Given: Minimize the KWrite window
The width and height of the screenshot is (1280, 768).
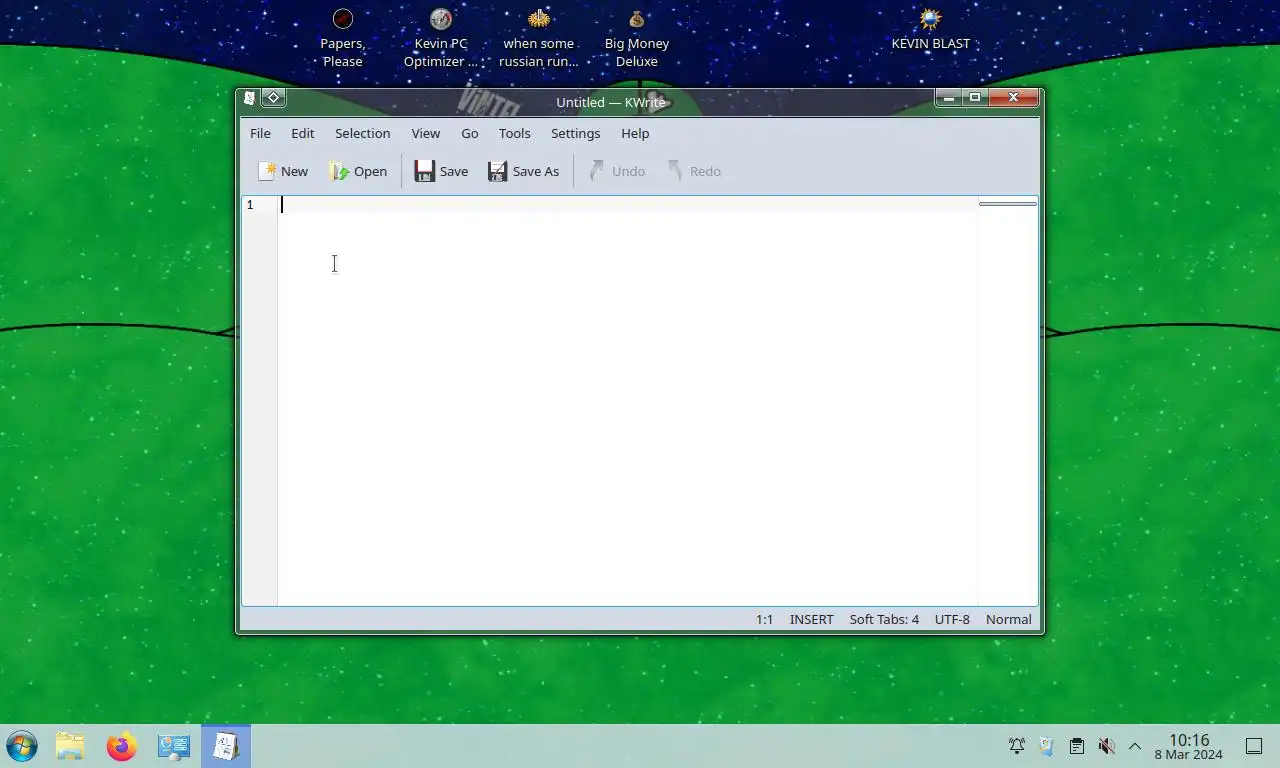Looking at the screenshot, I should click(x=948, y=97).
